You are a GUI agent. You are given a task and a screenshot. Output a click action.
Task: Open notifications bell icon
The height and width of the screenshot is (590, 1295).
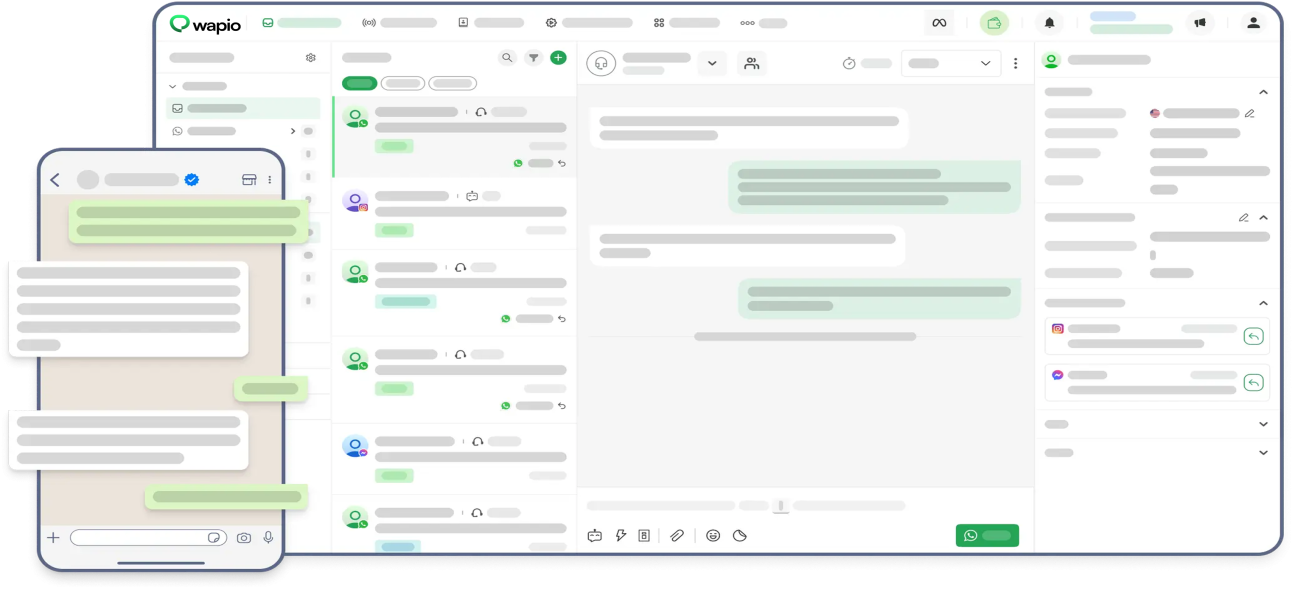coord(1049,23)
